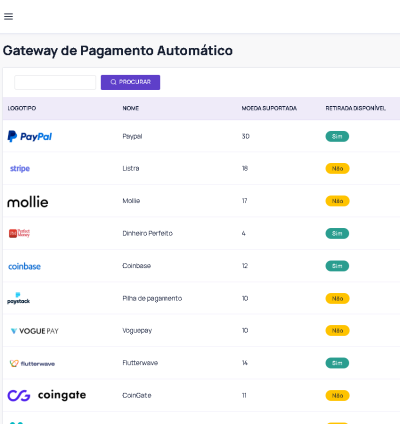
Task: Click the Procurar search button
Action: pyautogui.click(x=130, y=82)
